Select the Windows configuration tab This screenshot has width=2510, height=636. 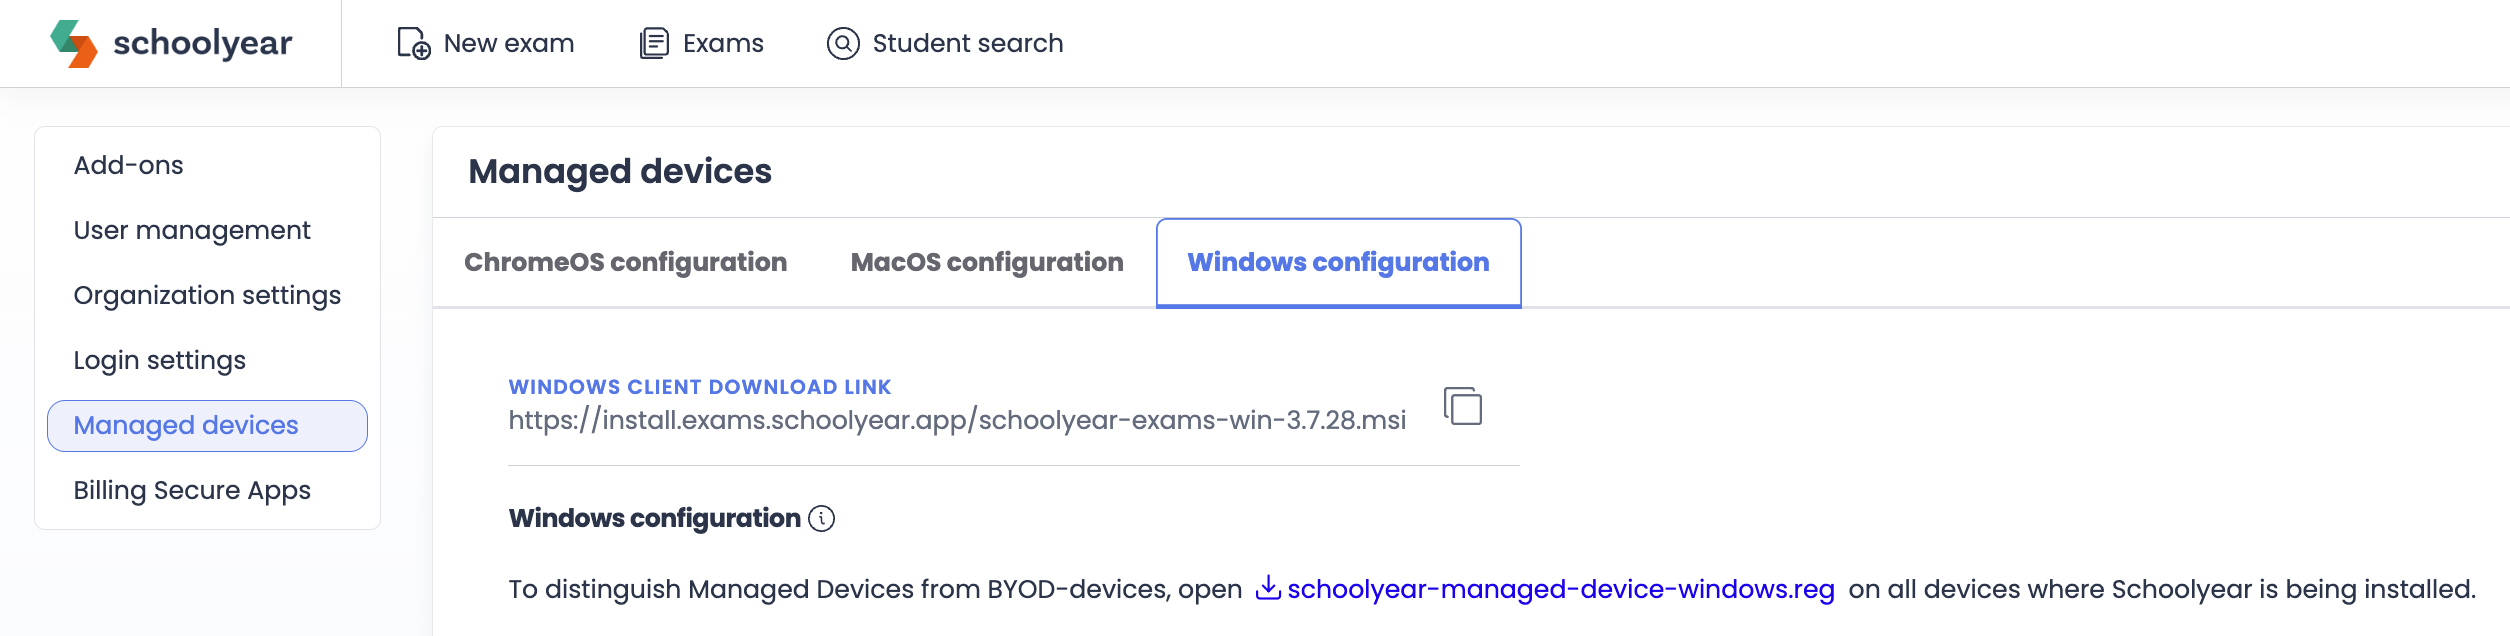coord(1338,263)
